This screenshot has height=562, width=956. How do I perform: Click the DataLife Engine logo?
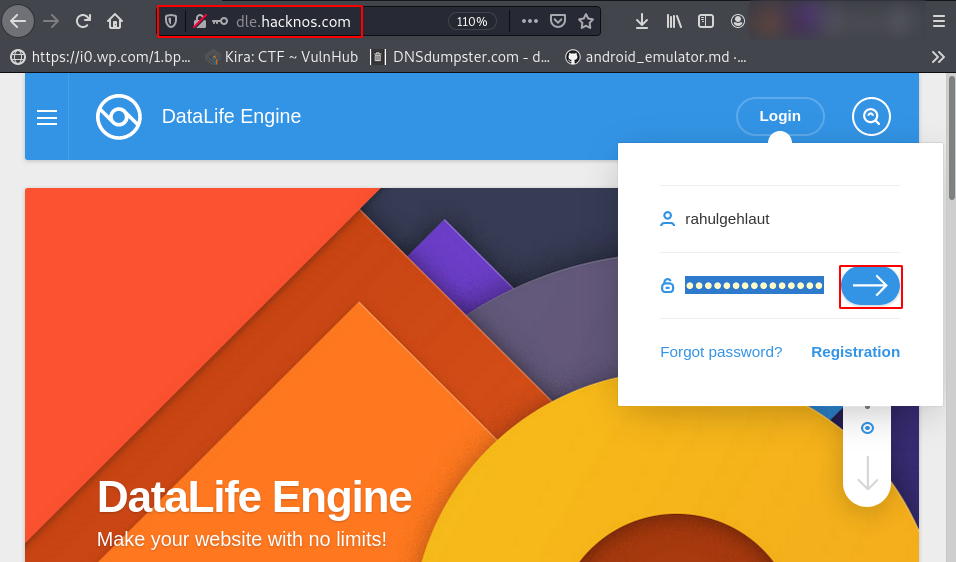pos(119,116)
